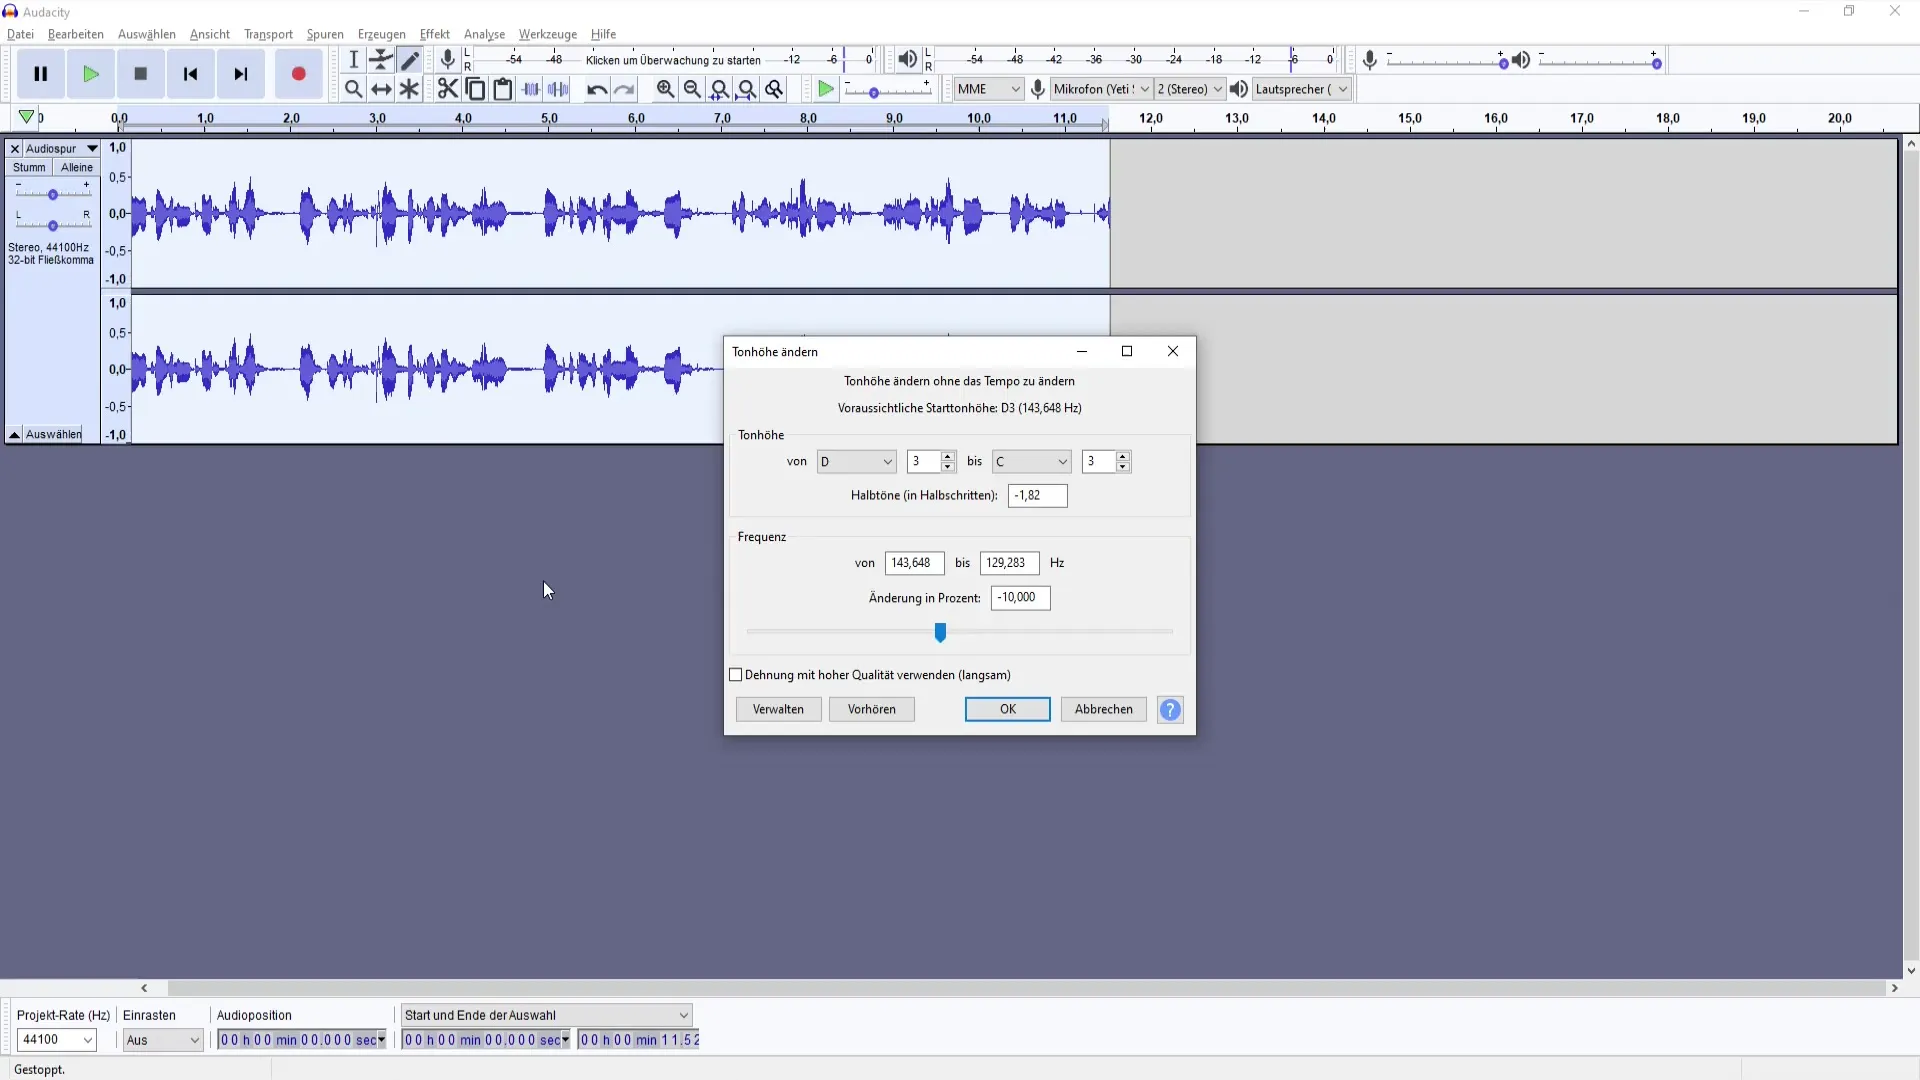Open help with blue question mark
The image size is (1920, 1080).
(x=1170, y=710)
